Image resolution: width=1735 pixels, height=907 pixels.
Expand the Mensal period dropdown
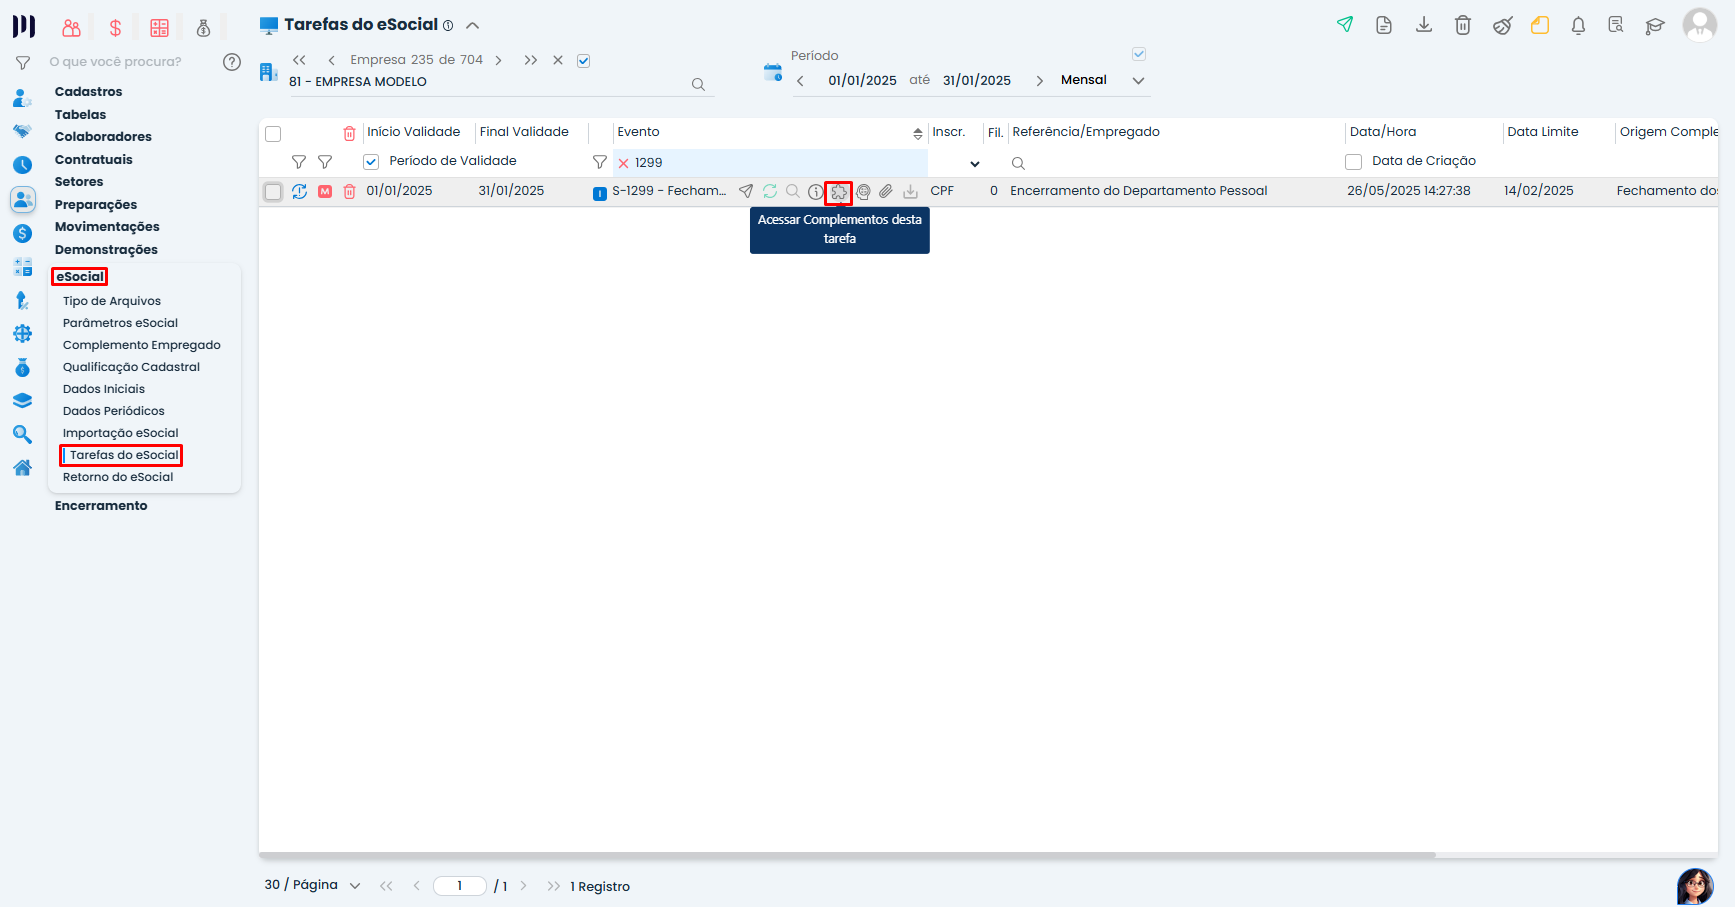click(1138, 81)
